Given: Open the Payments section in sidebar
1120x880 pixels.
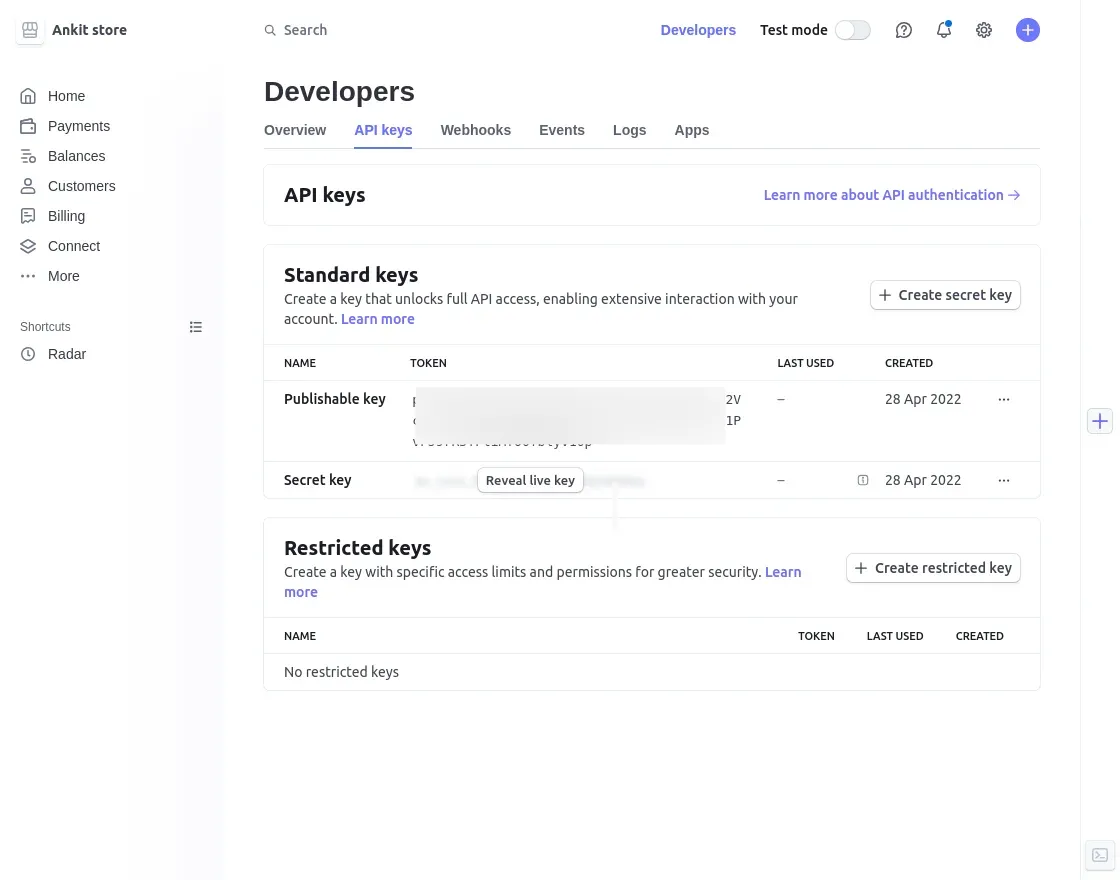Looking at the screenshot, I should click(78, 126).
